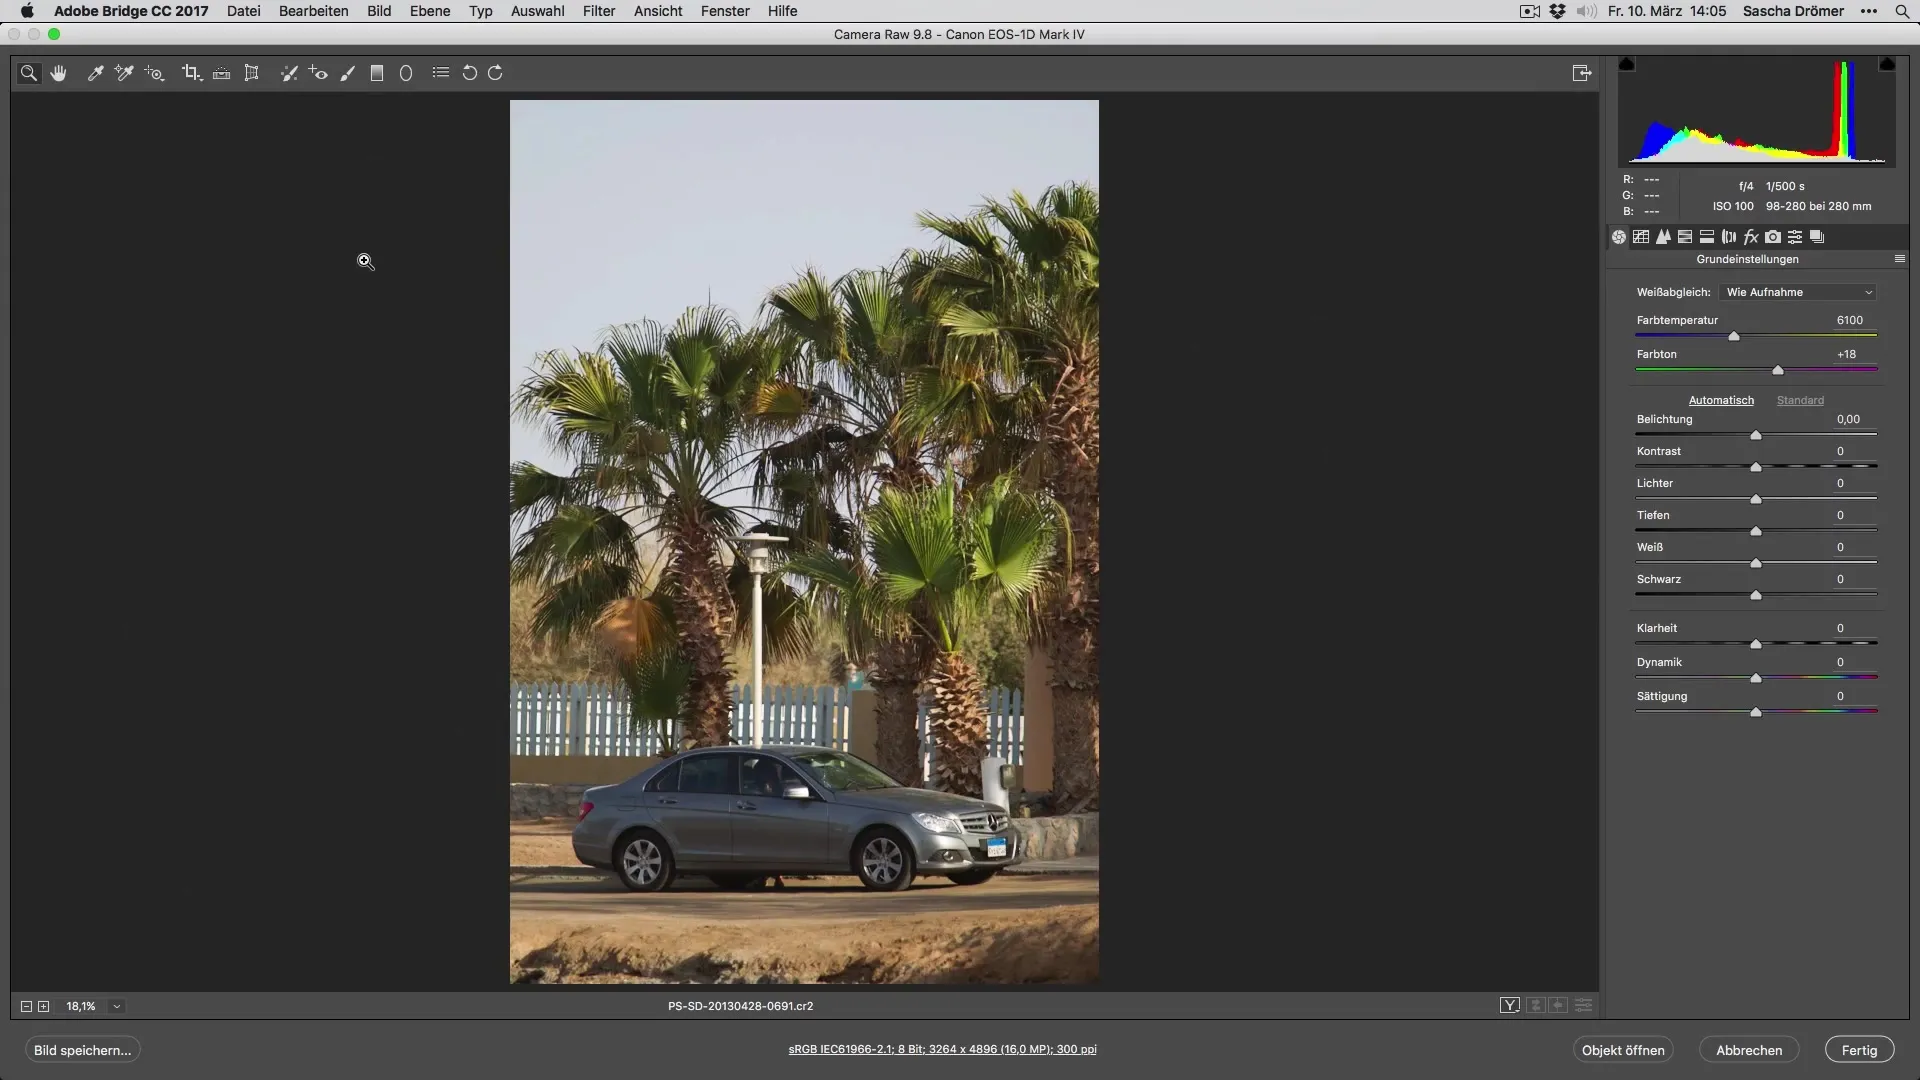The image size is (1920, 1080).
Task: Click Standard tone reset link
Action: click(x=1800, y=400)
